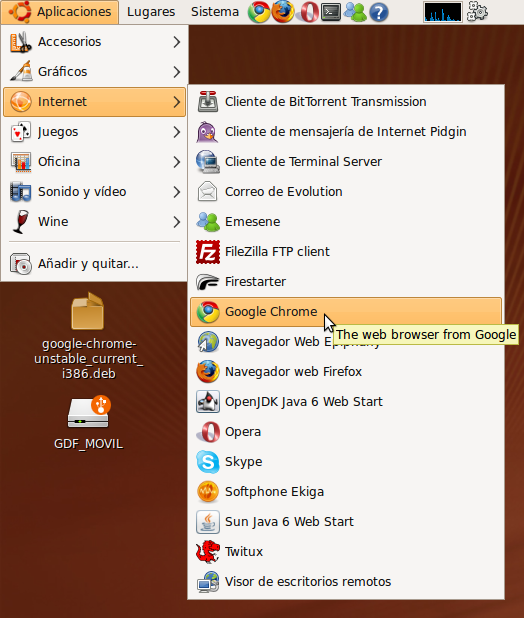Click 'Visor de escritorios remotos' text
Screen dimensions: 524x618
(308, 582)
